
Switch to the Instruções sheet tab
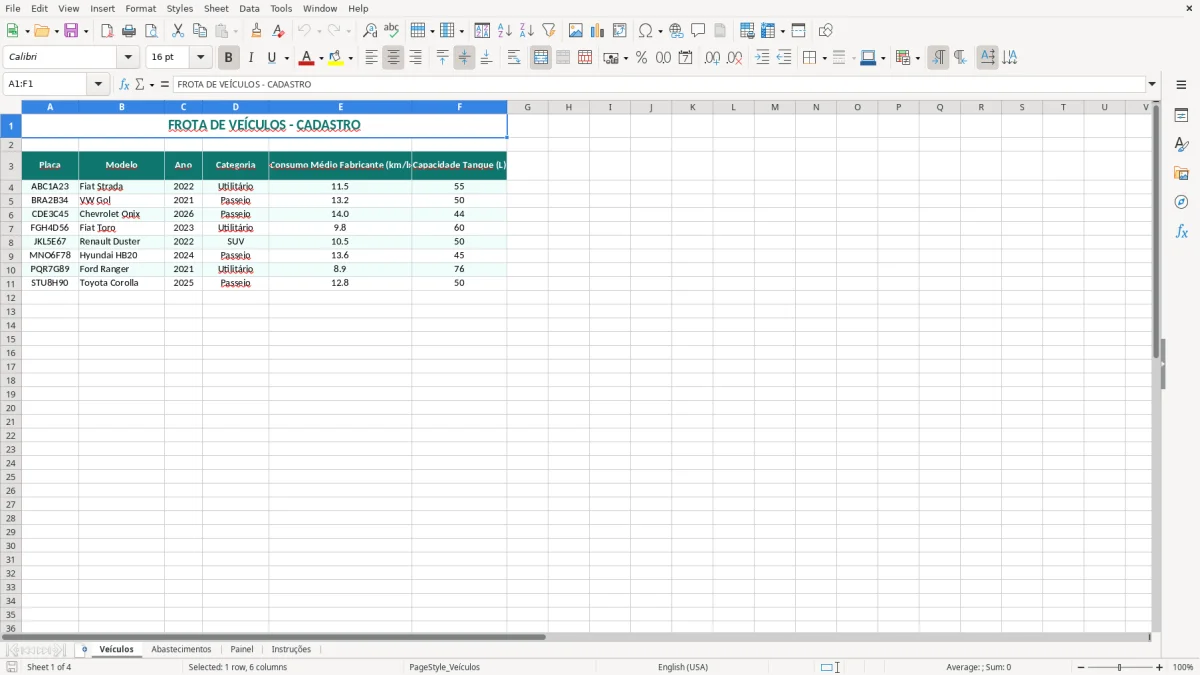pos(291,649)
